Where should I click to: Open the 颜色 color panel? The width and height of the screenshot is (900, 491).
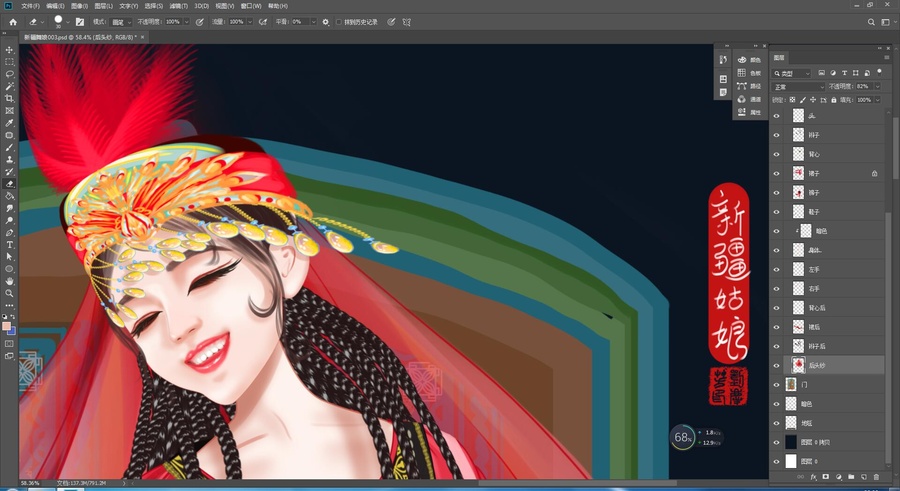[750, 60]
